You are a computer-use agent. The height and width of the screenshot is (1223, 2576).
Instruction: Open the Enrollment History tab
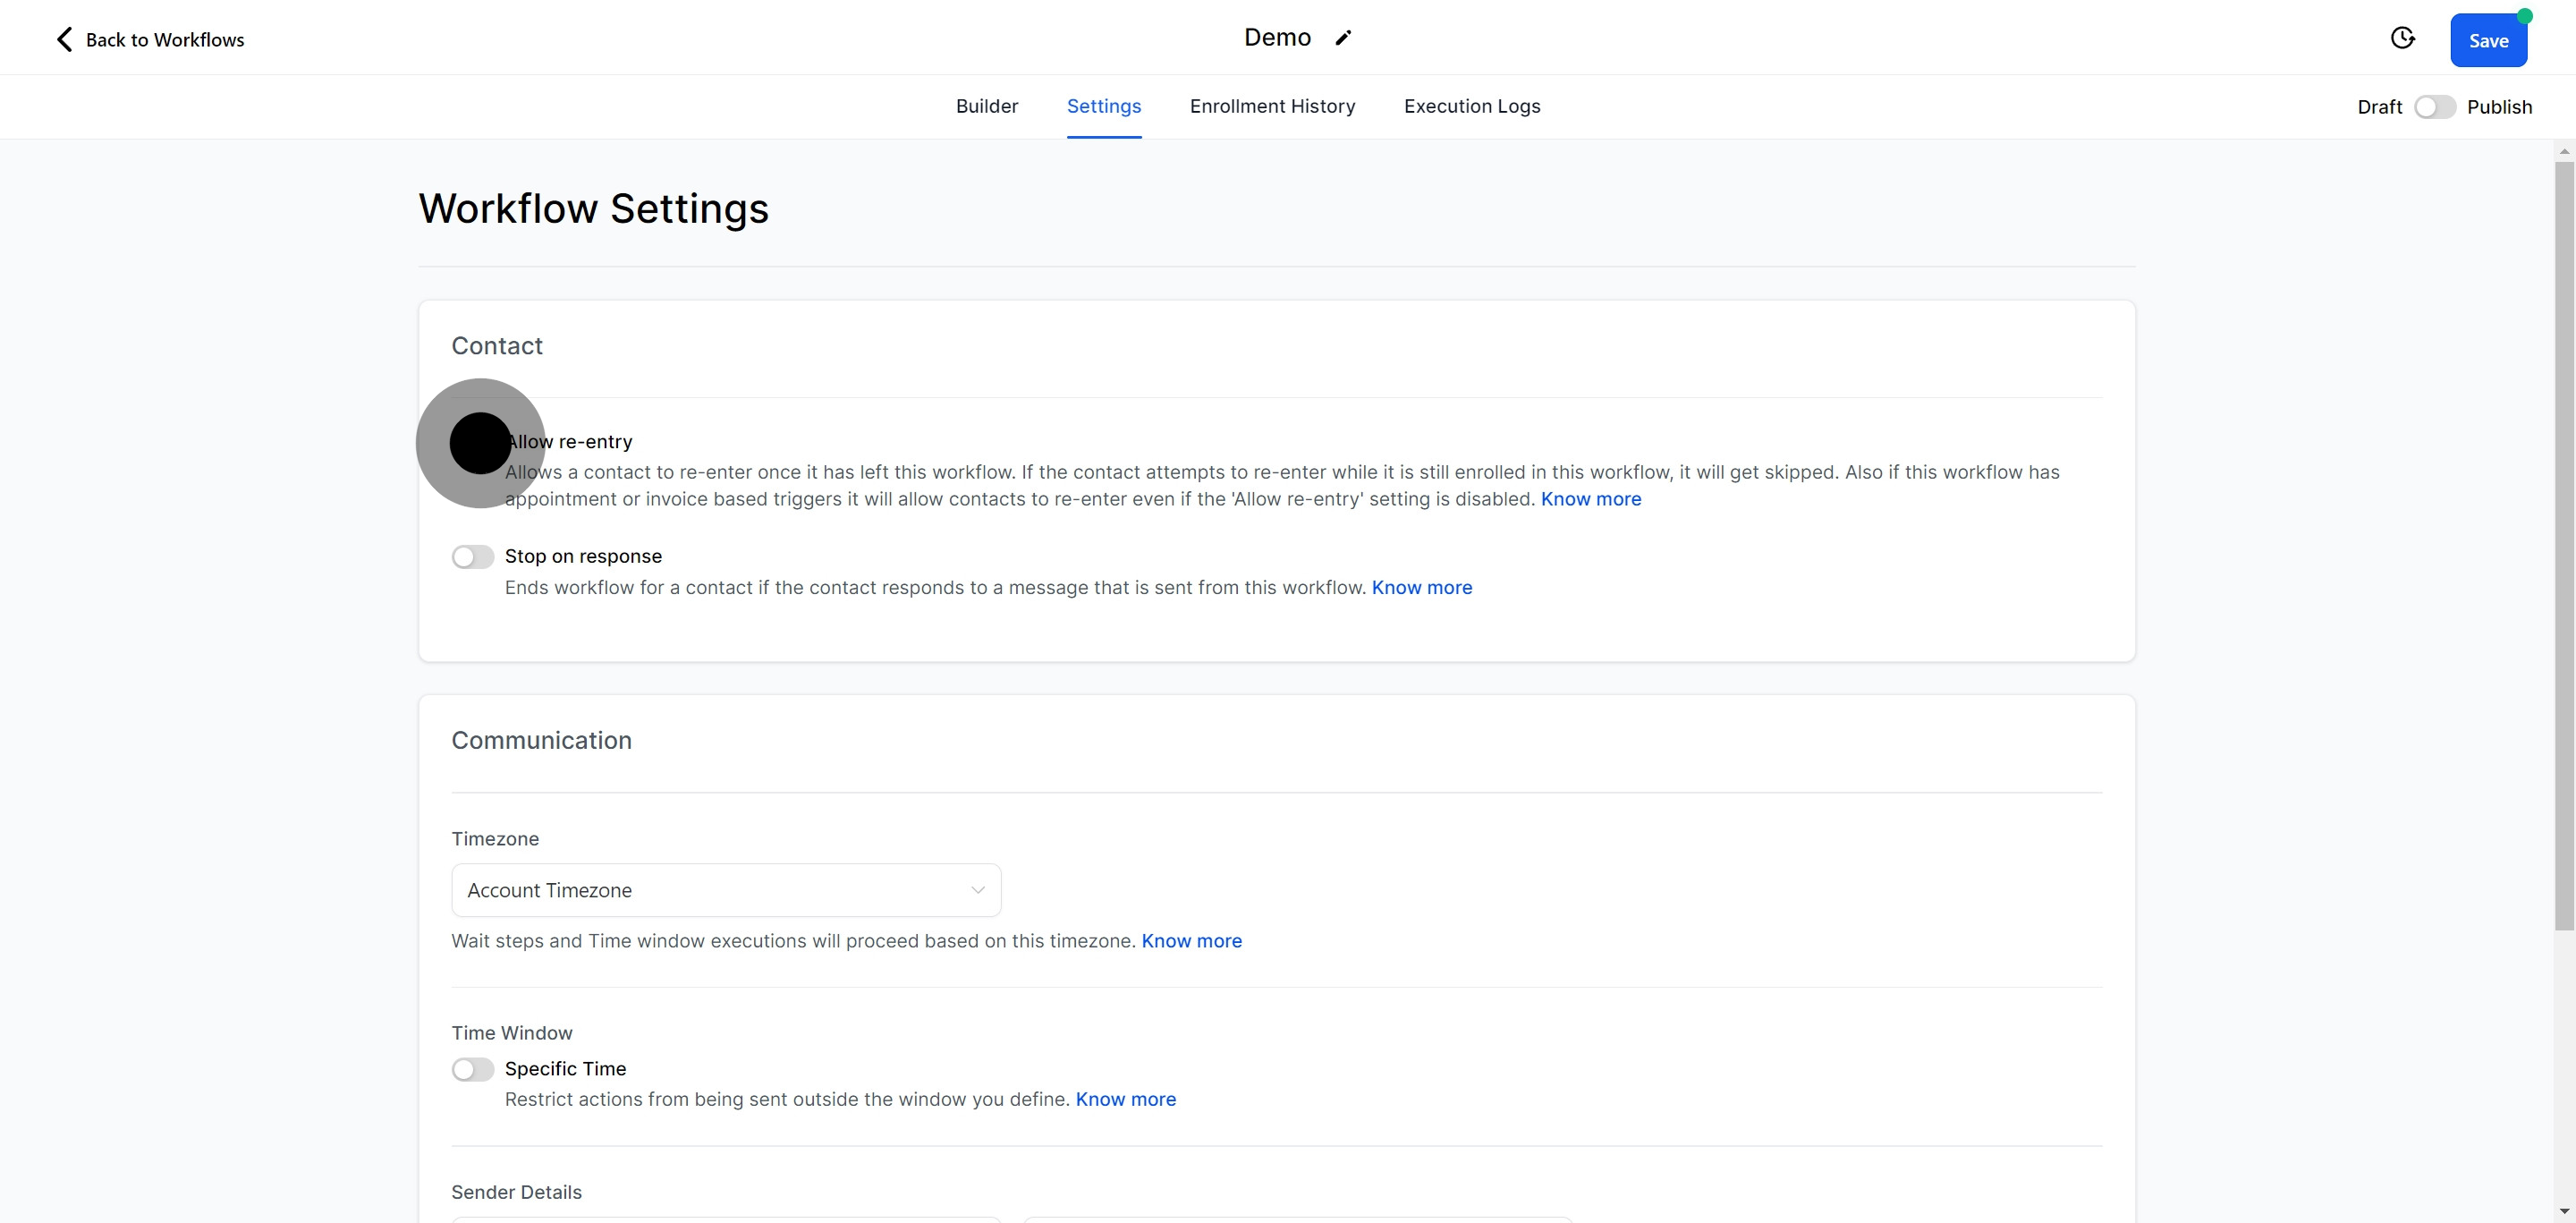point(1272,106)
